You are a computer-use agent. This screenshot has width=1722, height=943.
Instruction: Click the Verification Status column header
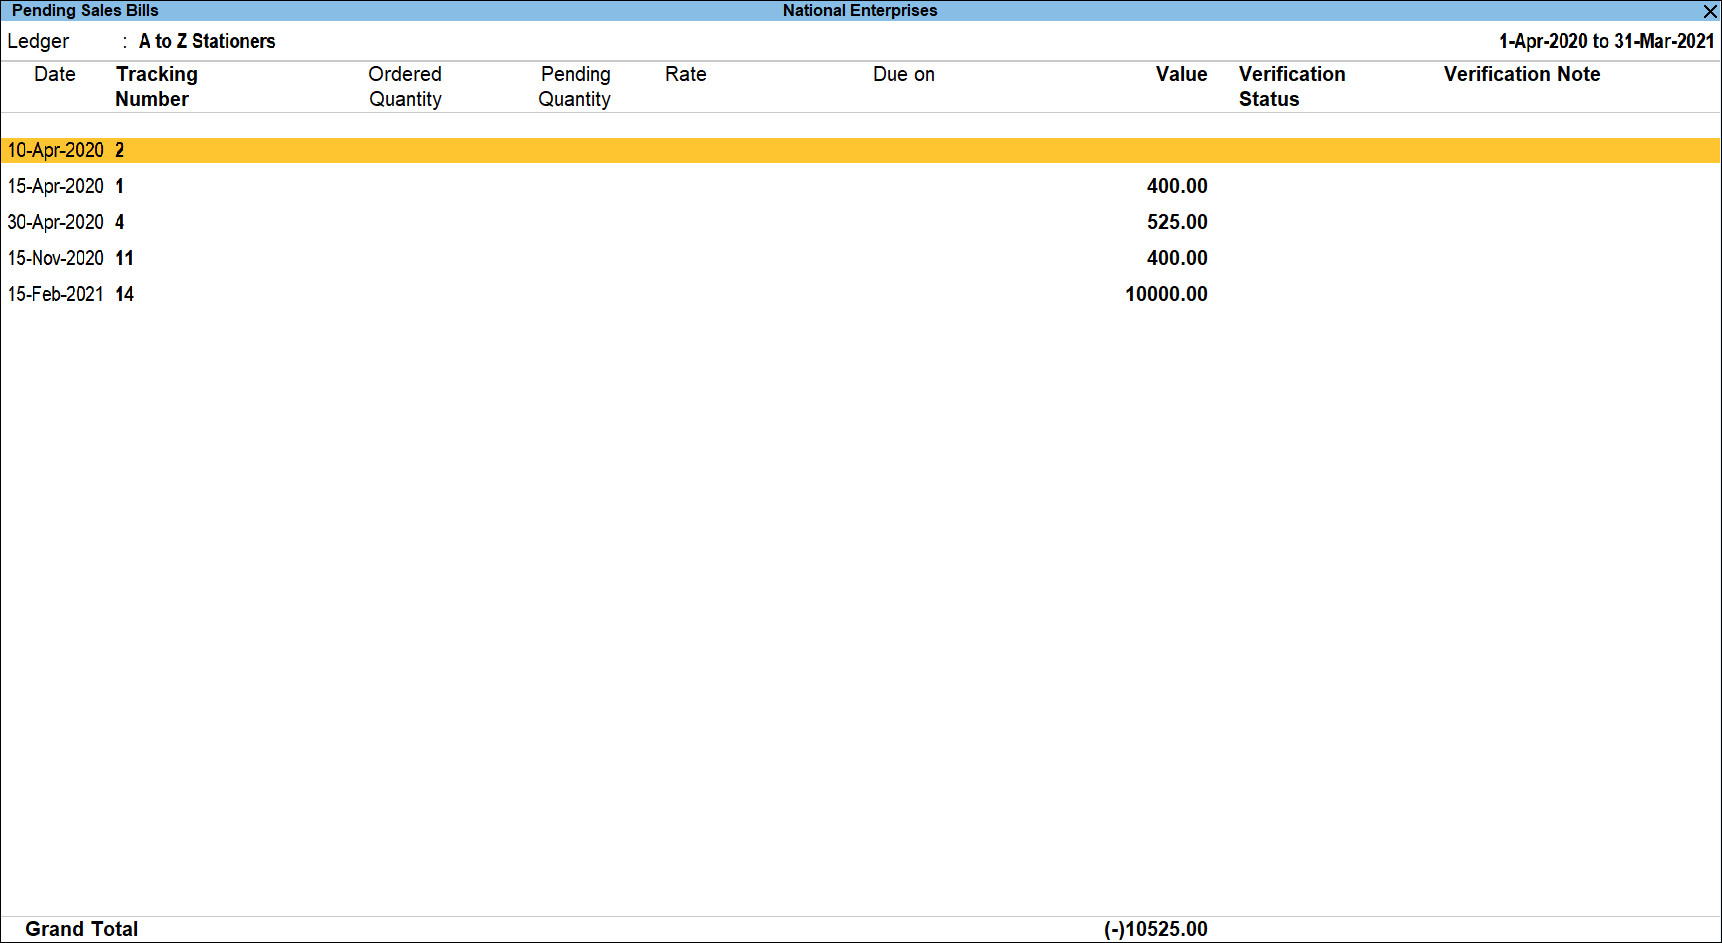pos(1292,86)
